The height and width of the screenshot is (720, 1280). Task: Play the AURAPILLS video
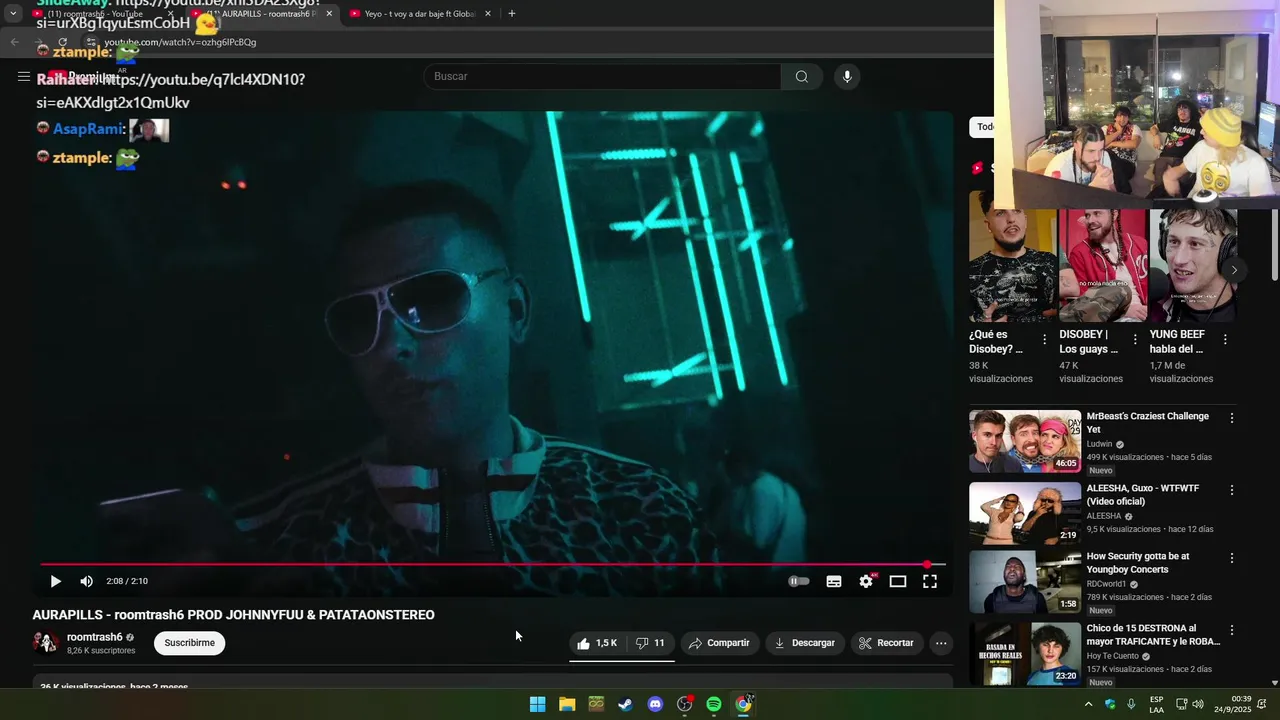click(55, 581)
